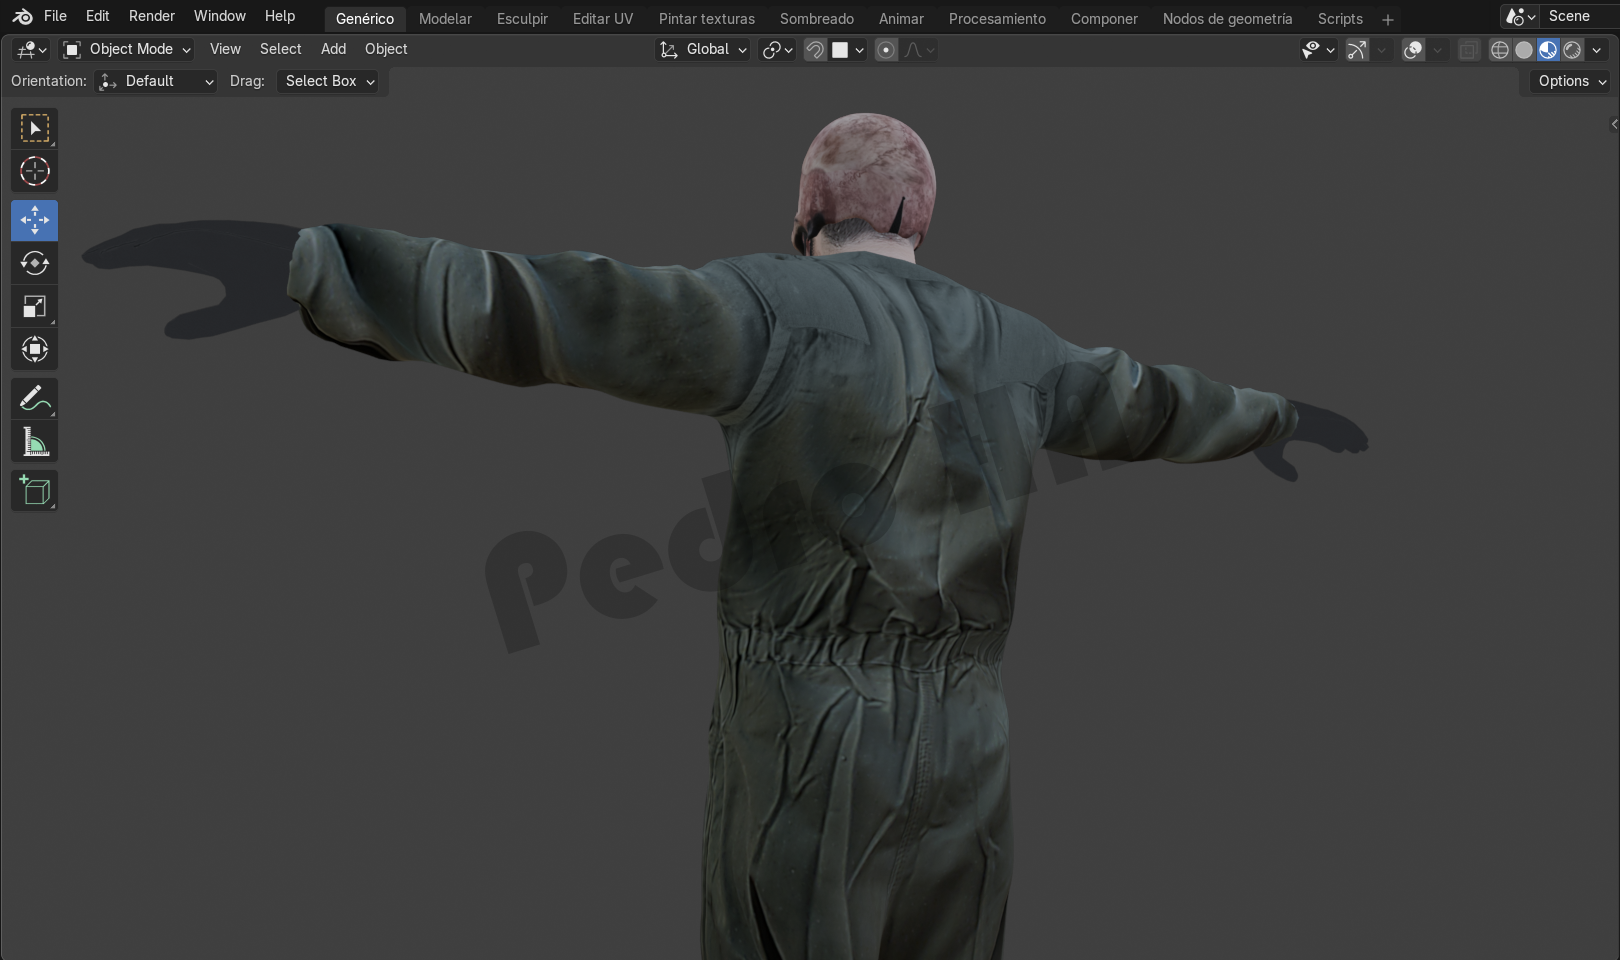
Task: Switch to the Sombreado workspace tab
Action: tap(816, 18)
